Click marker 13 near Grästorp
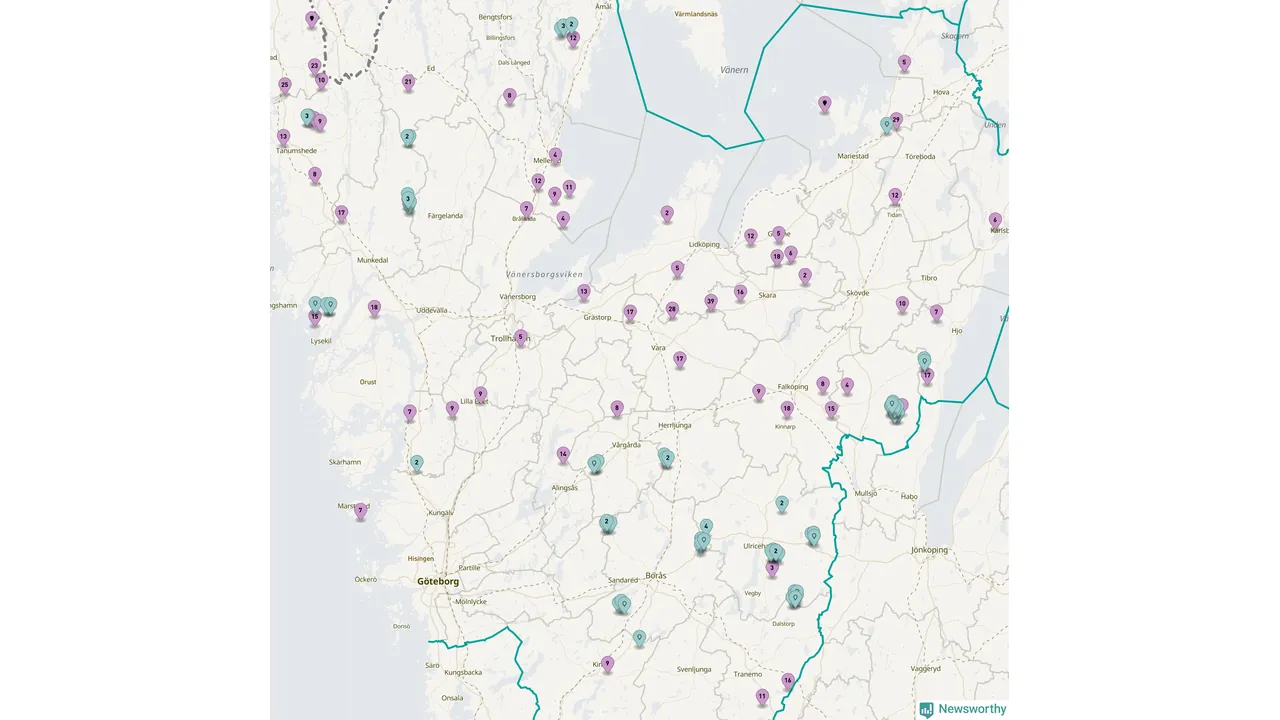Viewport: 1280px width, 720px height. coord(584,293)
